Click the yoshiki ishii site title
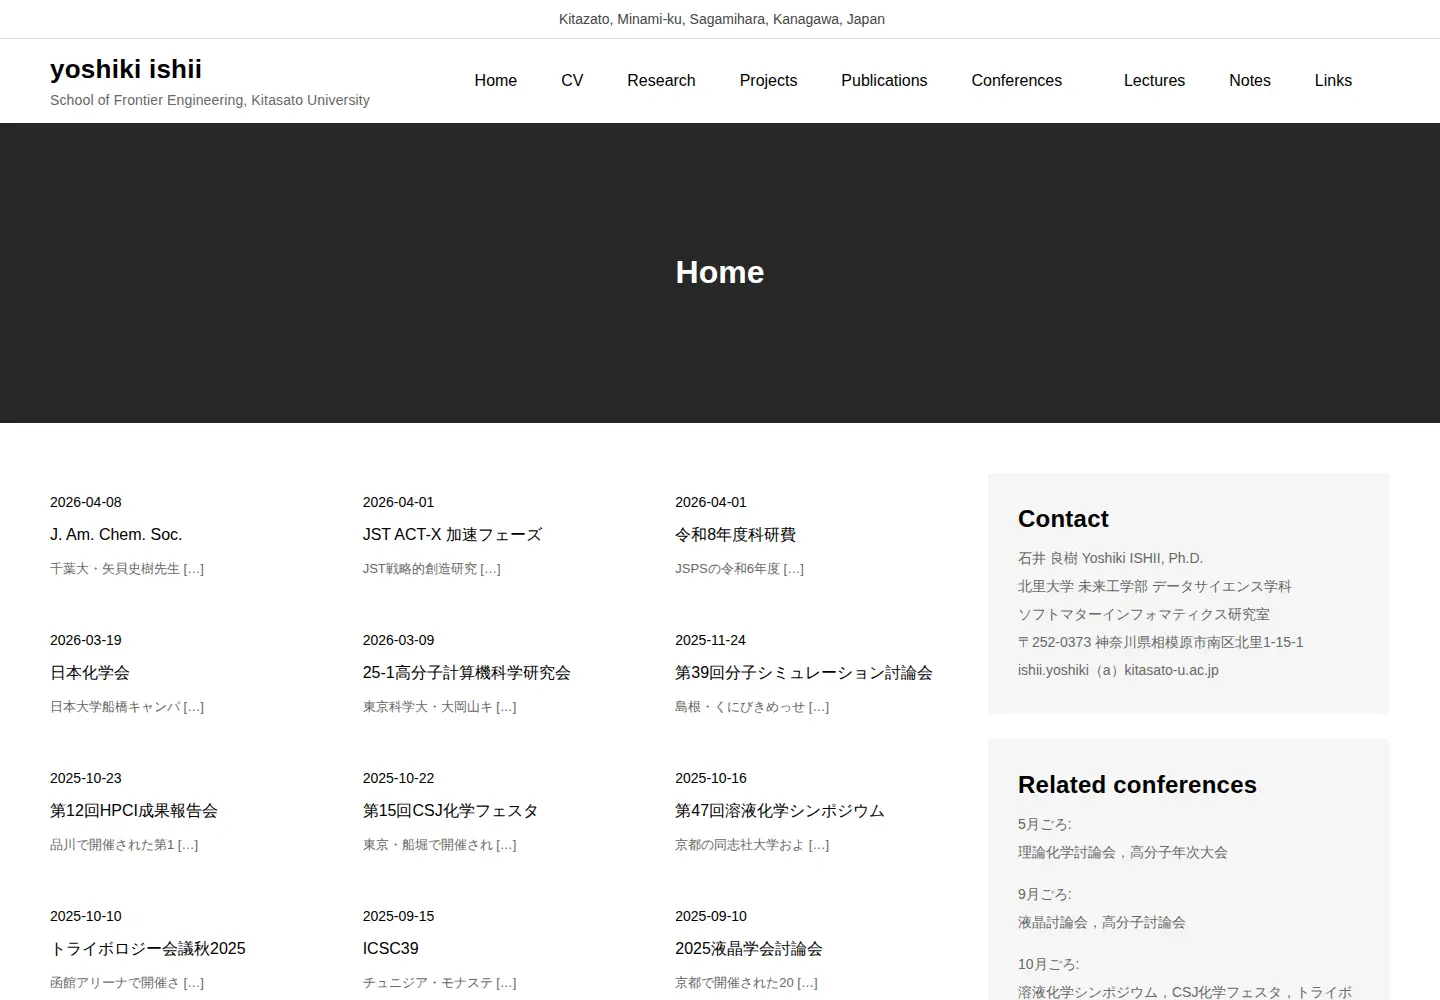The height and width of the screenshot is (1000, 1440). click(x=126, y=69)
